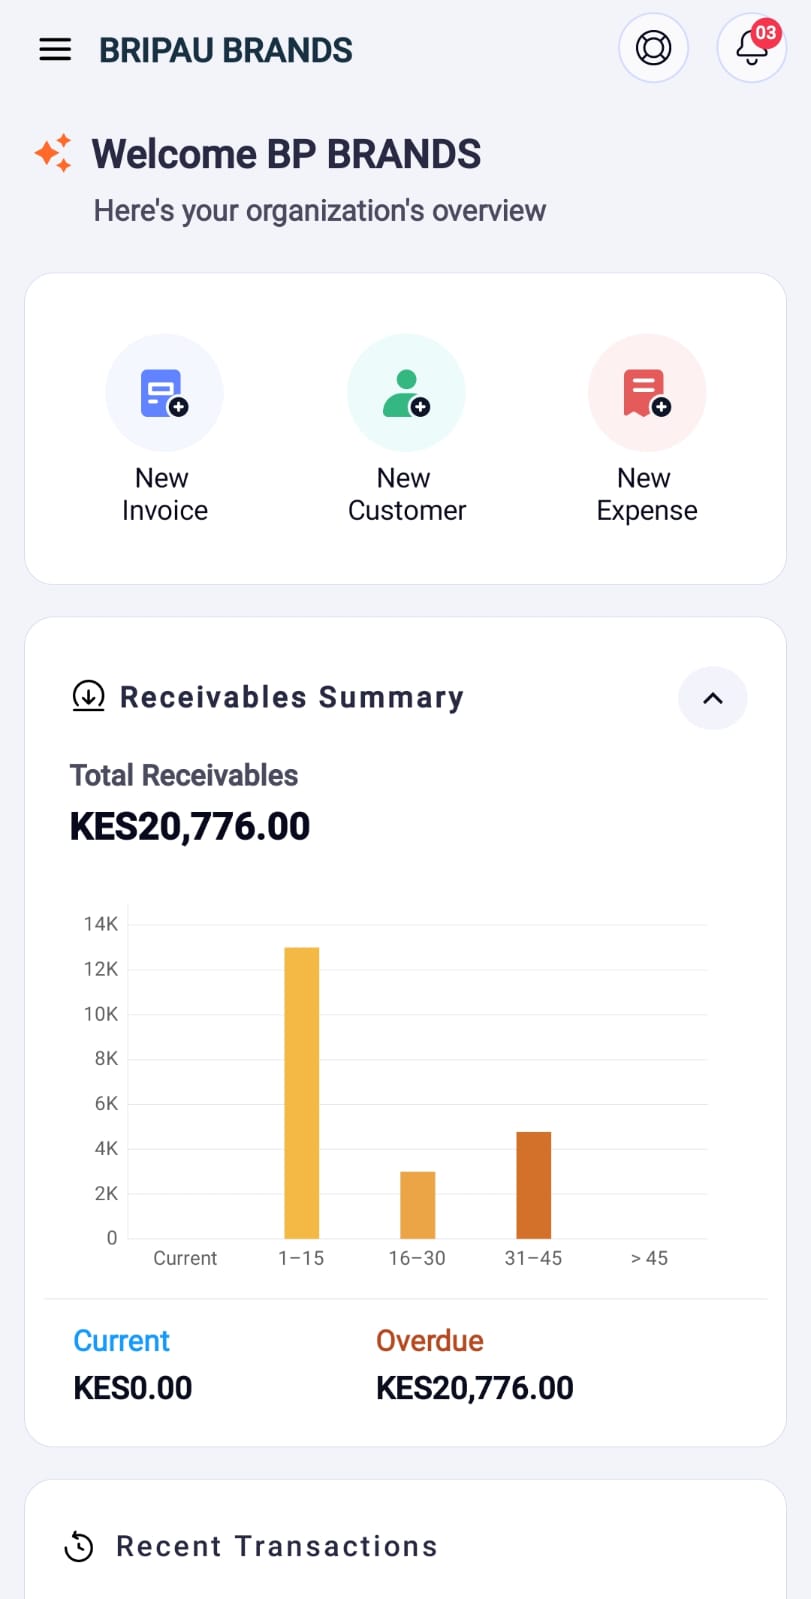The height and width of the screenshot is (1599, 811).
Task: Open the Recent Transactions section header
Action: tap(277, 1546)
